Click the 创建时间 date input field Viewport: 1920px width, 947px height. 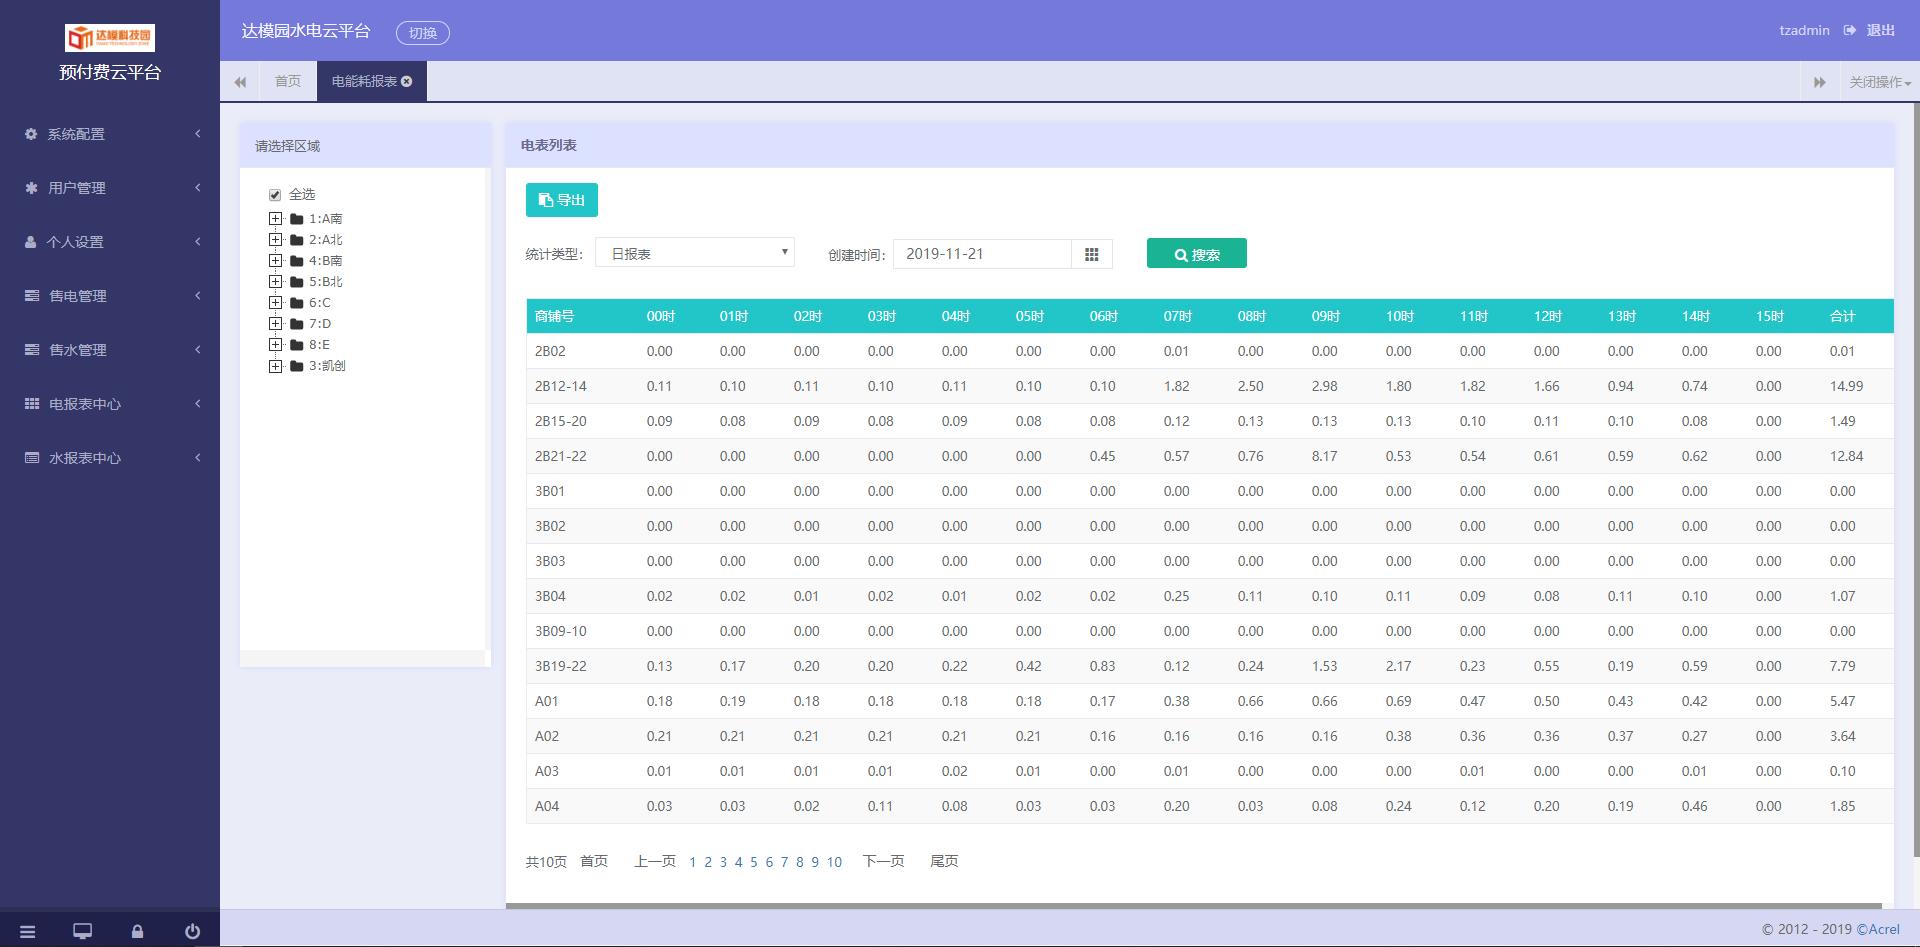tap(981, 254)
